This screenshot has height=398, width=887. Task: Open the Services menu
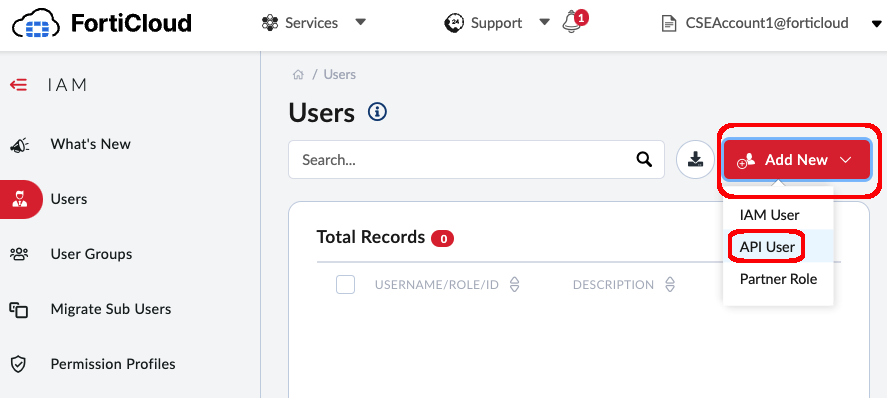point(314,23)
